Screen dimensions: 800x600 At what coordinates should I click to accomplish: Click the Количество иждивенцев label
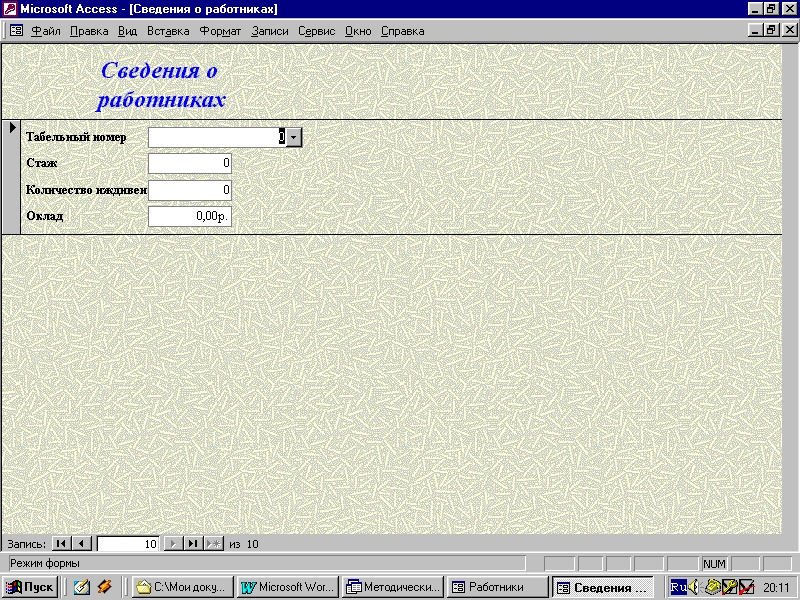tap(86, 190)
